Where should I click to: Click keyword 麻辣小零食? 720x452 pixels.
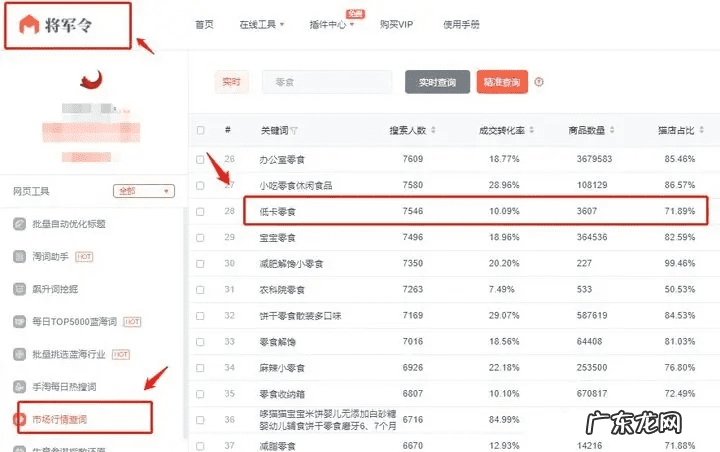pos(282,368)
